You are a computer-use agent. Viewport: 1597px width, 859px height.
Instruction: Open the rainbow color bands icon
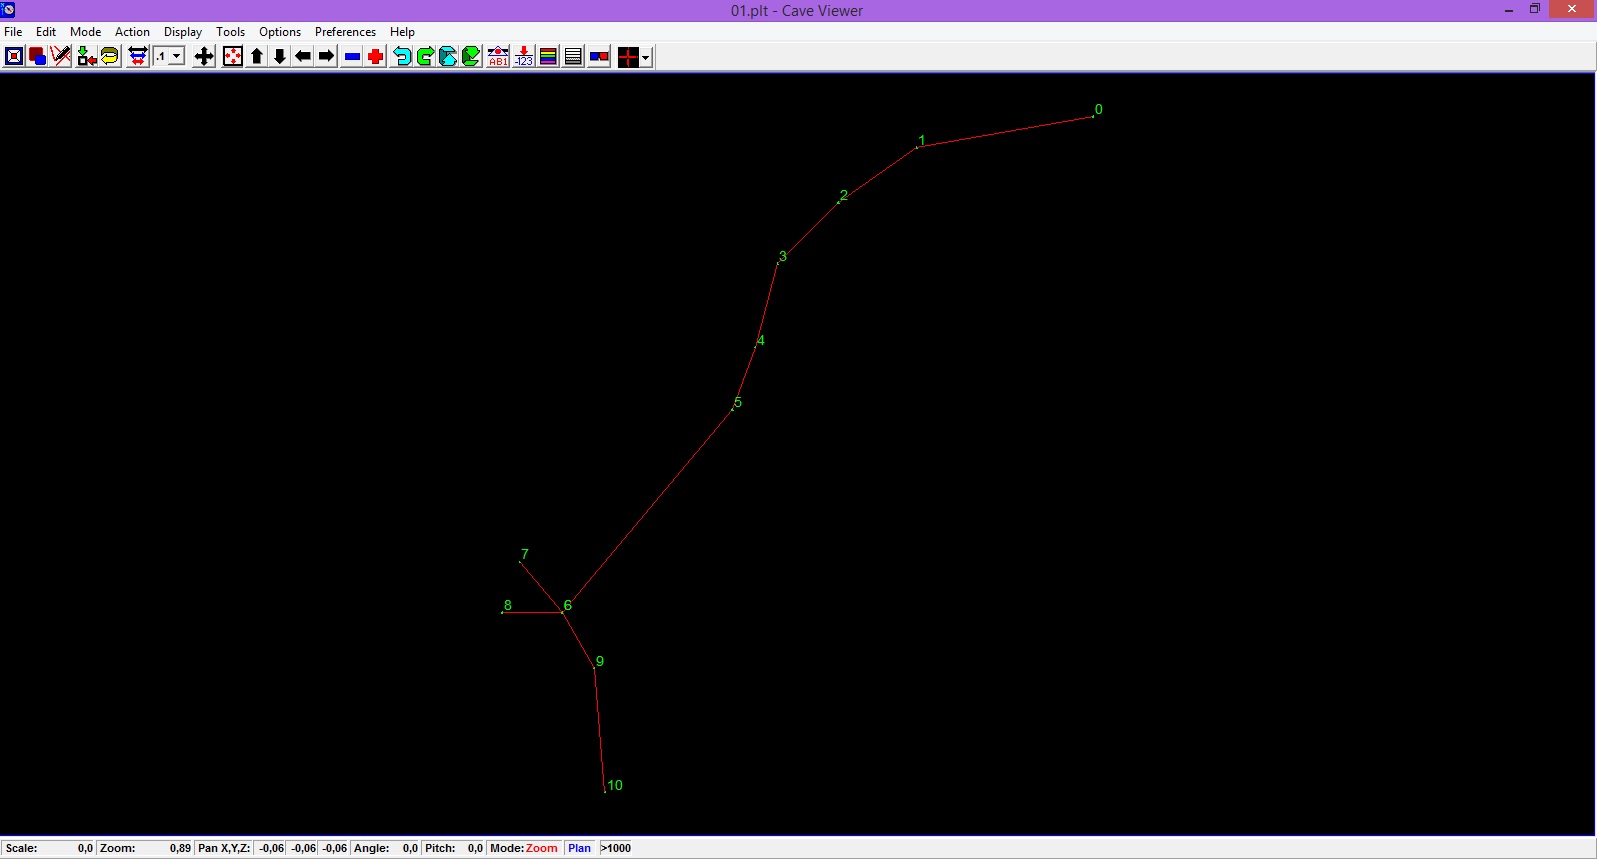[x=548, y=57]
